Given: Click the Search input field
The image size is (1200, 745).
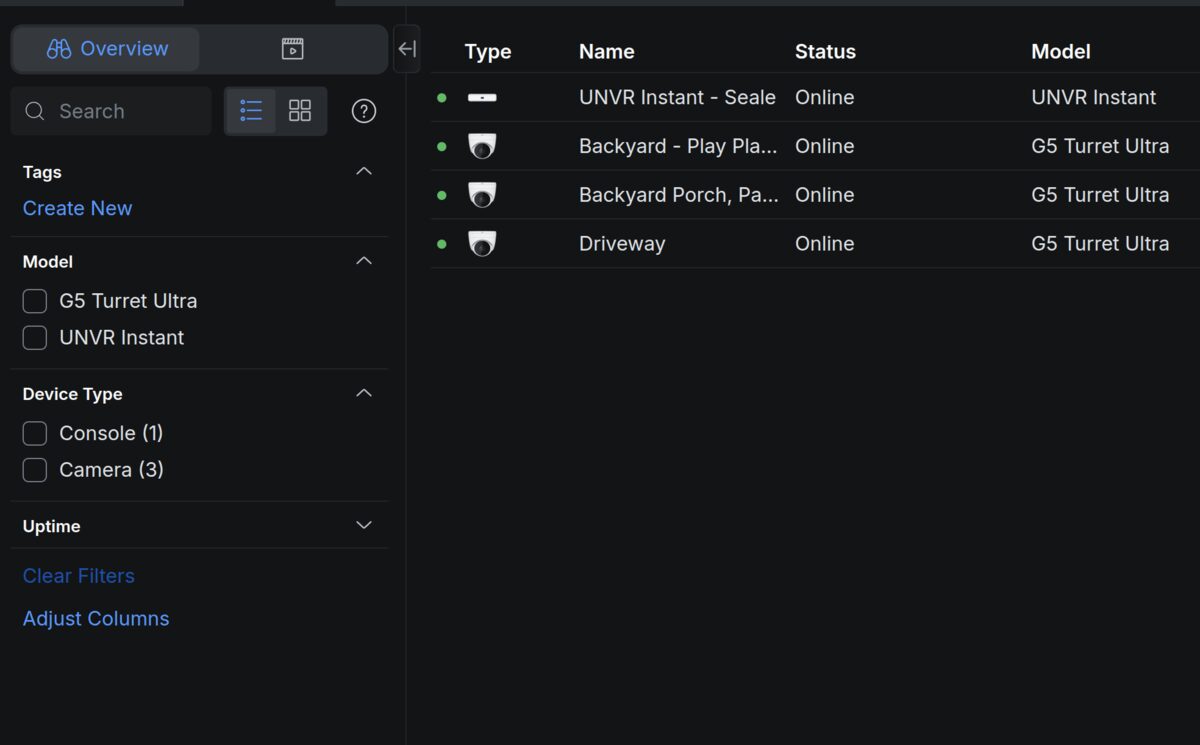Looking at the screenshot, I should (x=111, y=111).
